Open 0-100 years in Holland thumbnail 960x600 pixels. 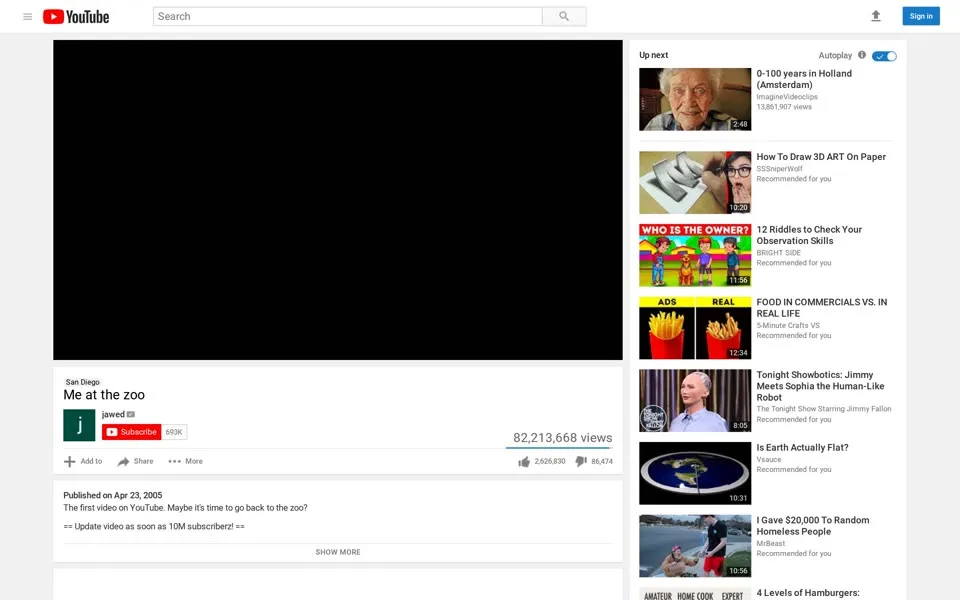click(x=695, y=99)
